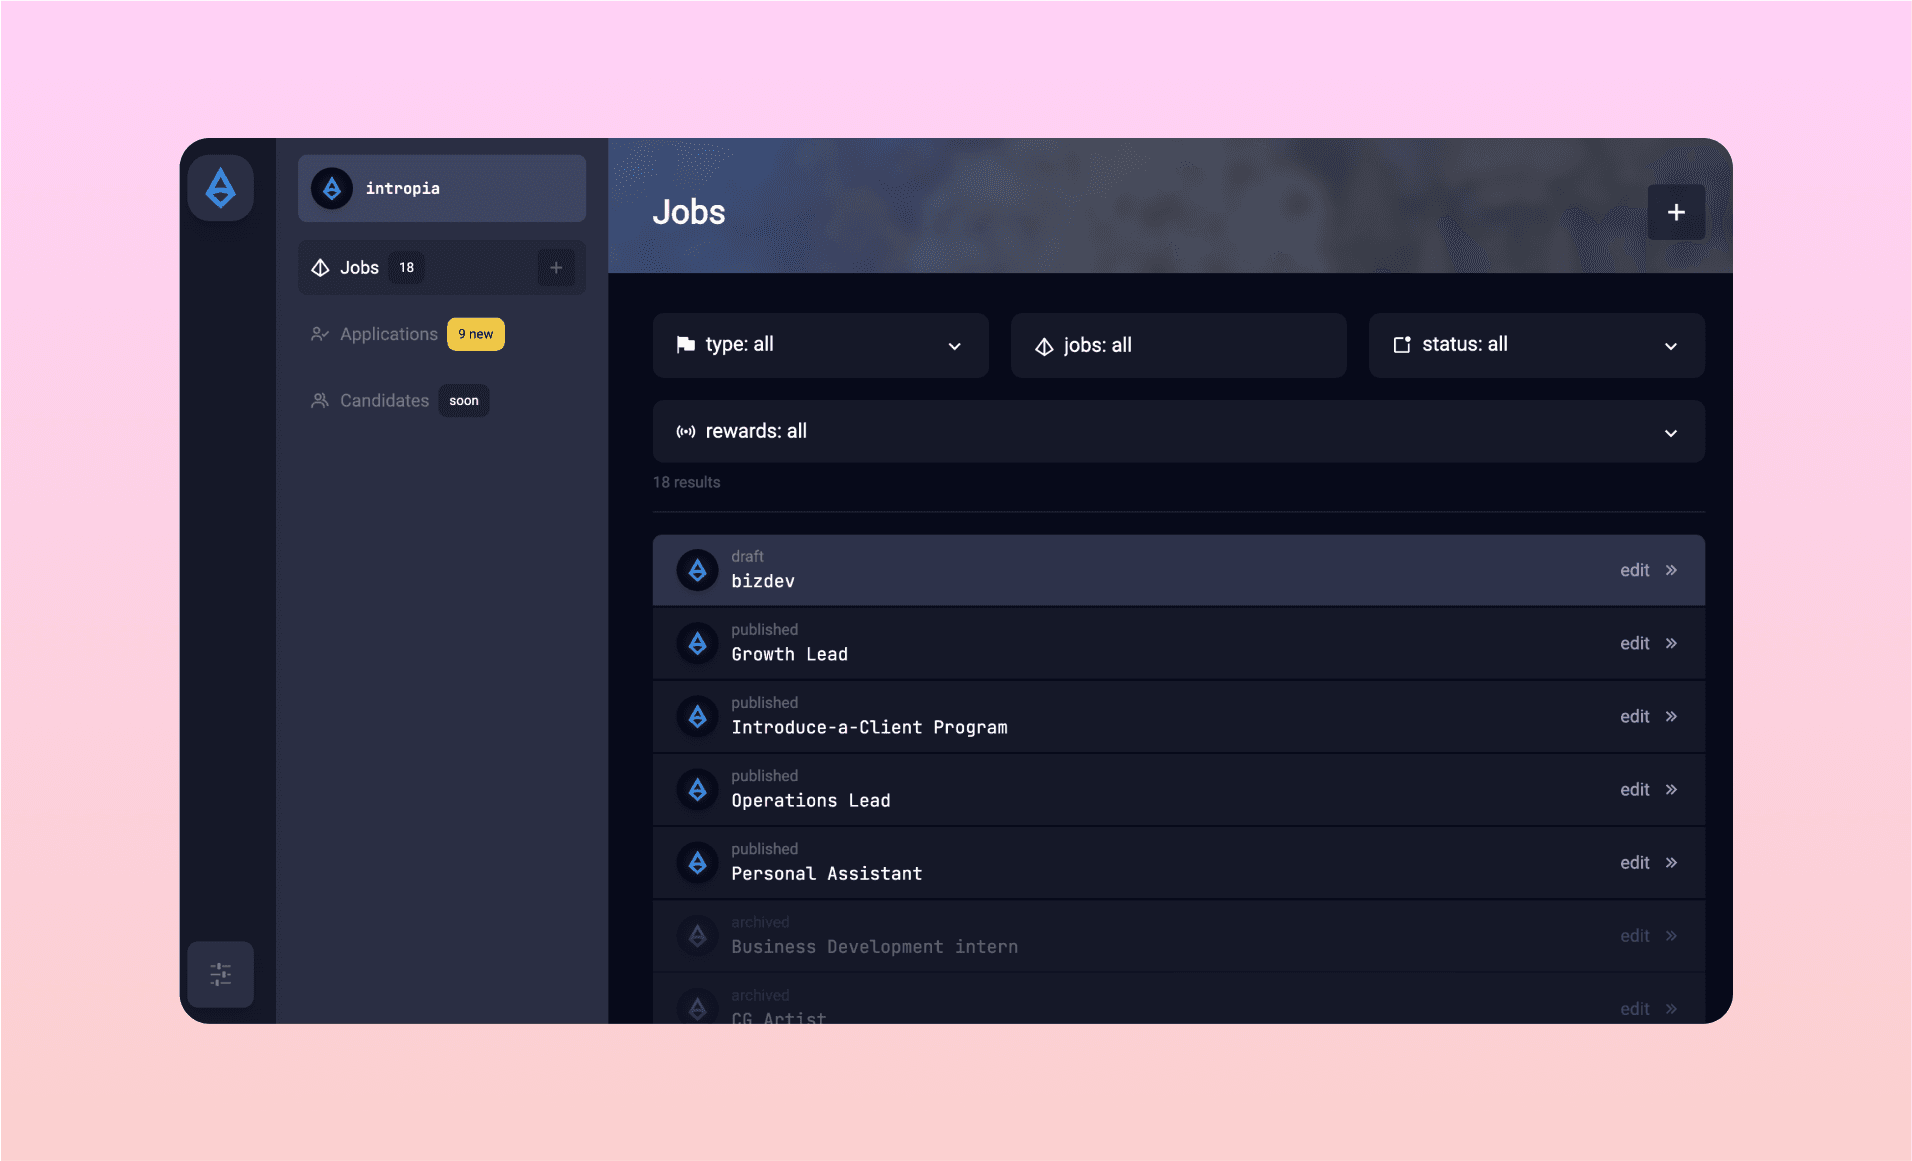This screenshot has width=1912, height=1161.
Task: Select the intropia workspace item
Action: coord(441,188)
